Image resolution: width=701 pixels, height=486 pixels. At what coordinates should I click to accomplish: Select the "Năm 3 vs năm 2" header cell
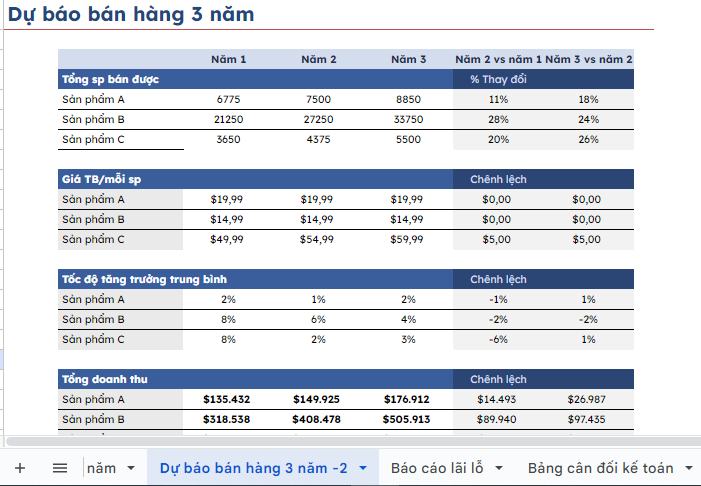(x=588, y=59)
